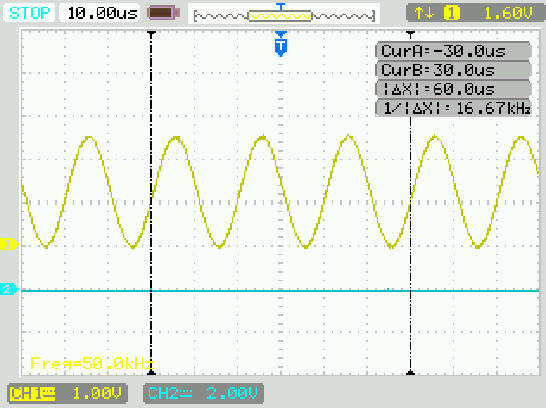The height and width of the screenshot is (408, 546).
Task: Click the CurA -30.0us readout
Action: click(453, 51)
